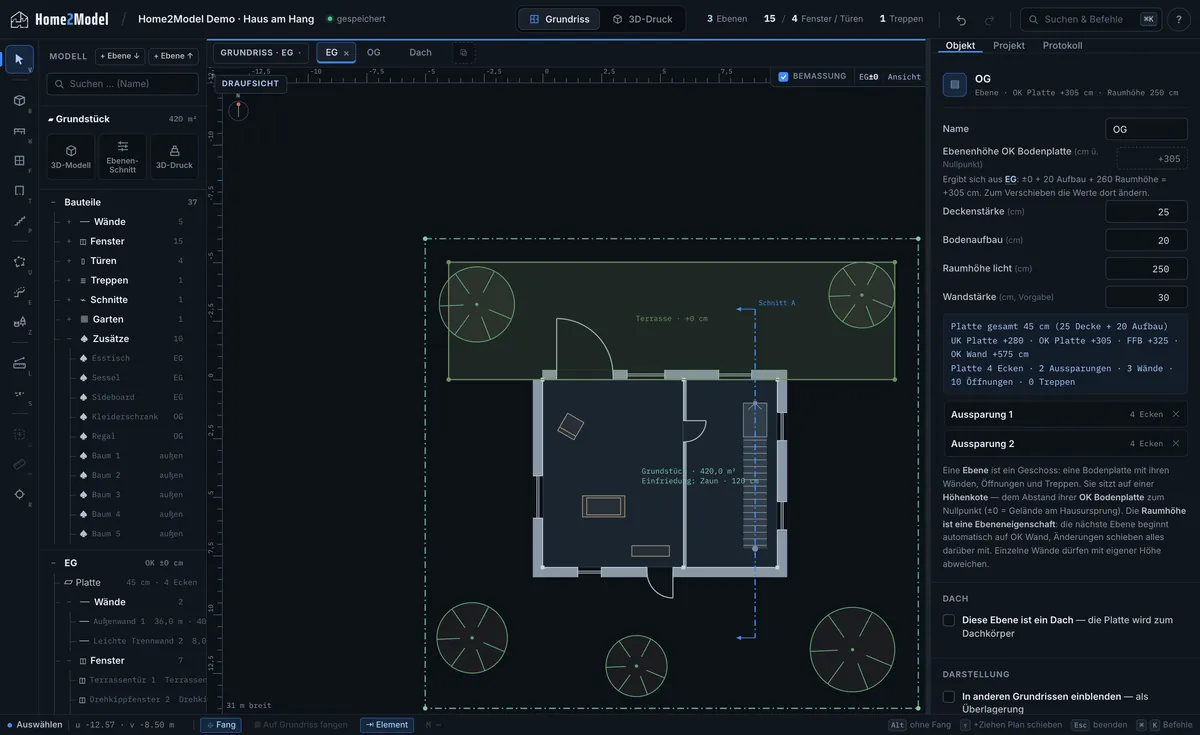Expand the Türen group

coord(69,261)
